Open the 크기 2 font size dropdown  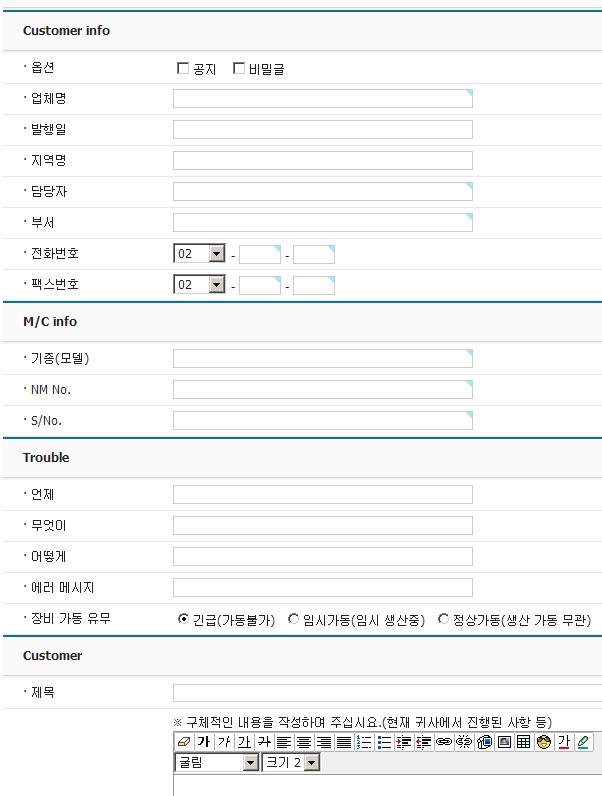(311, 763)
